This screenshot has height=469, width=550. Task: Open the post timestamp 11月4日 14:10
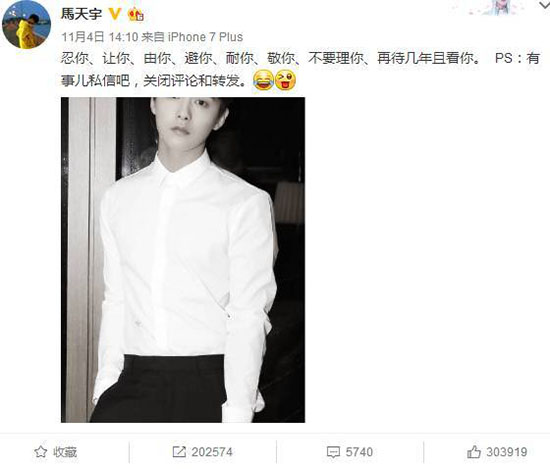100,37
